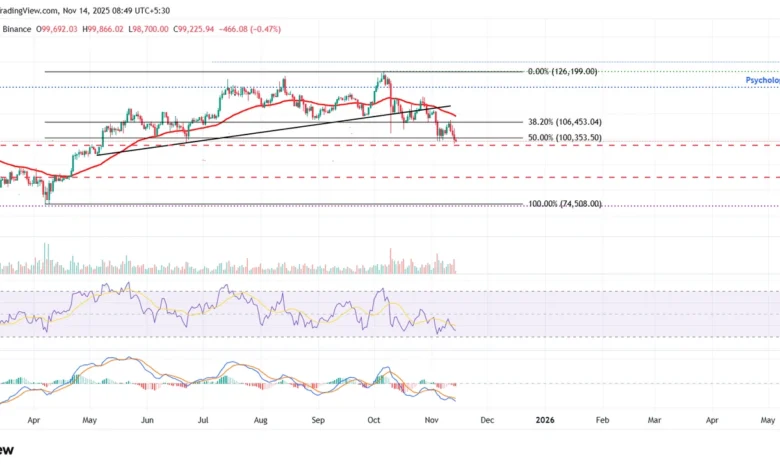Click the blue Psychological level label
780x470 pixels.
(x=762, y=78)
